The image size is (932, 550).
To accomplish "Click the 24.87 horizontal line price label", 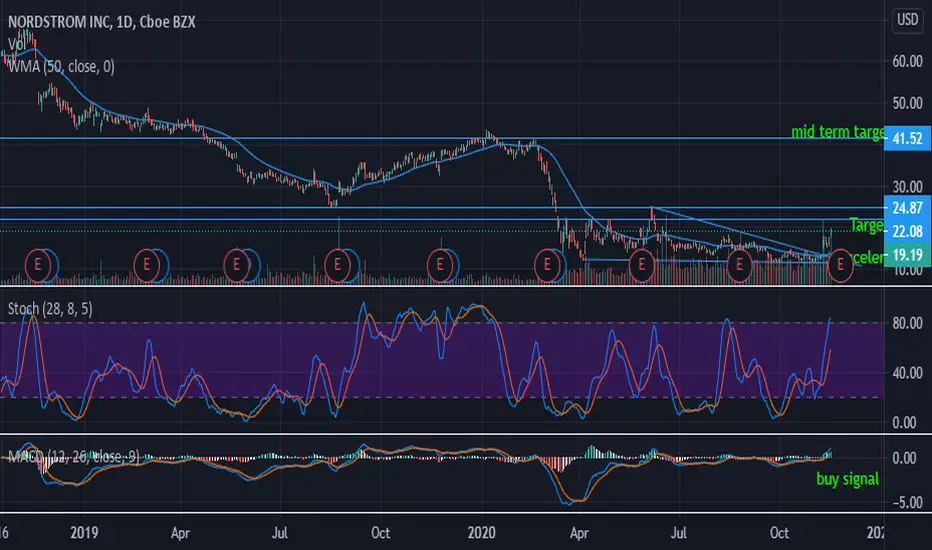I will 907,208.
